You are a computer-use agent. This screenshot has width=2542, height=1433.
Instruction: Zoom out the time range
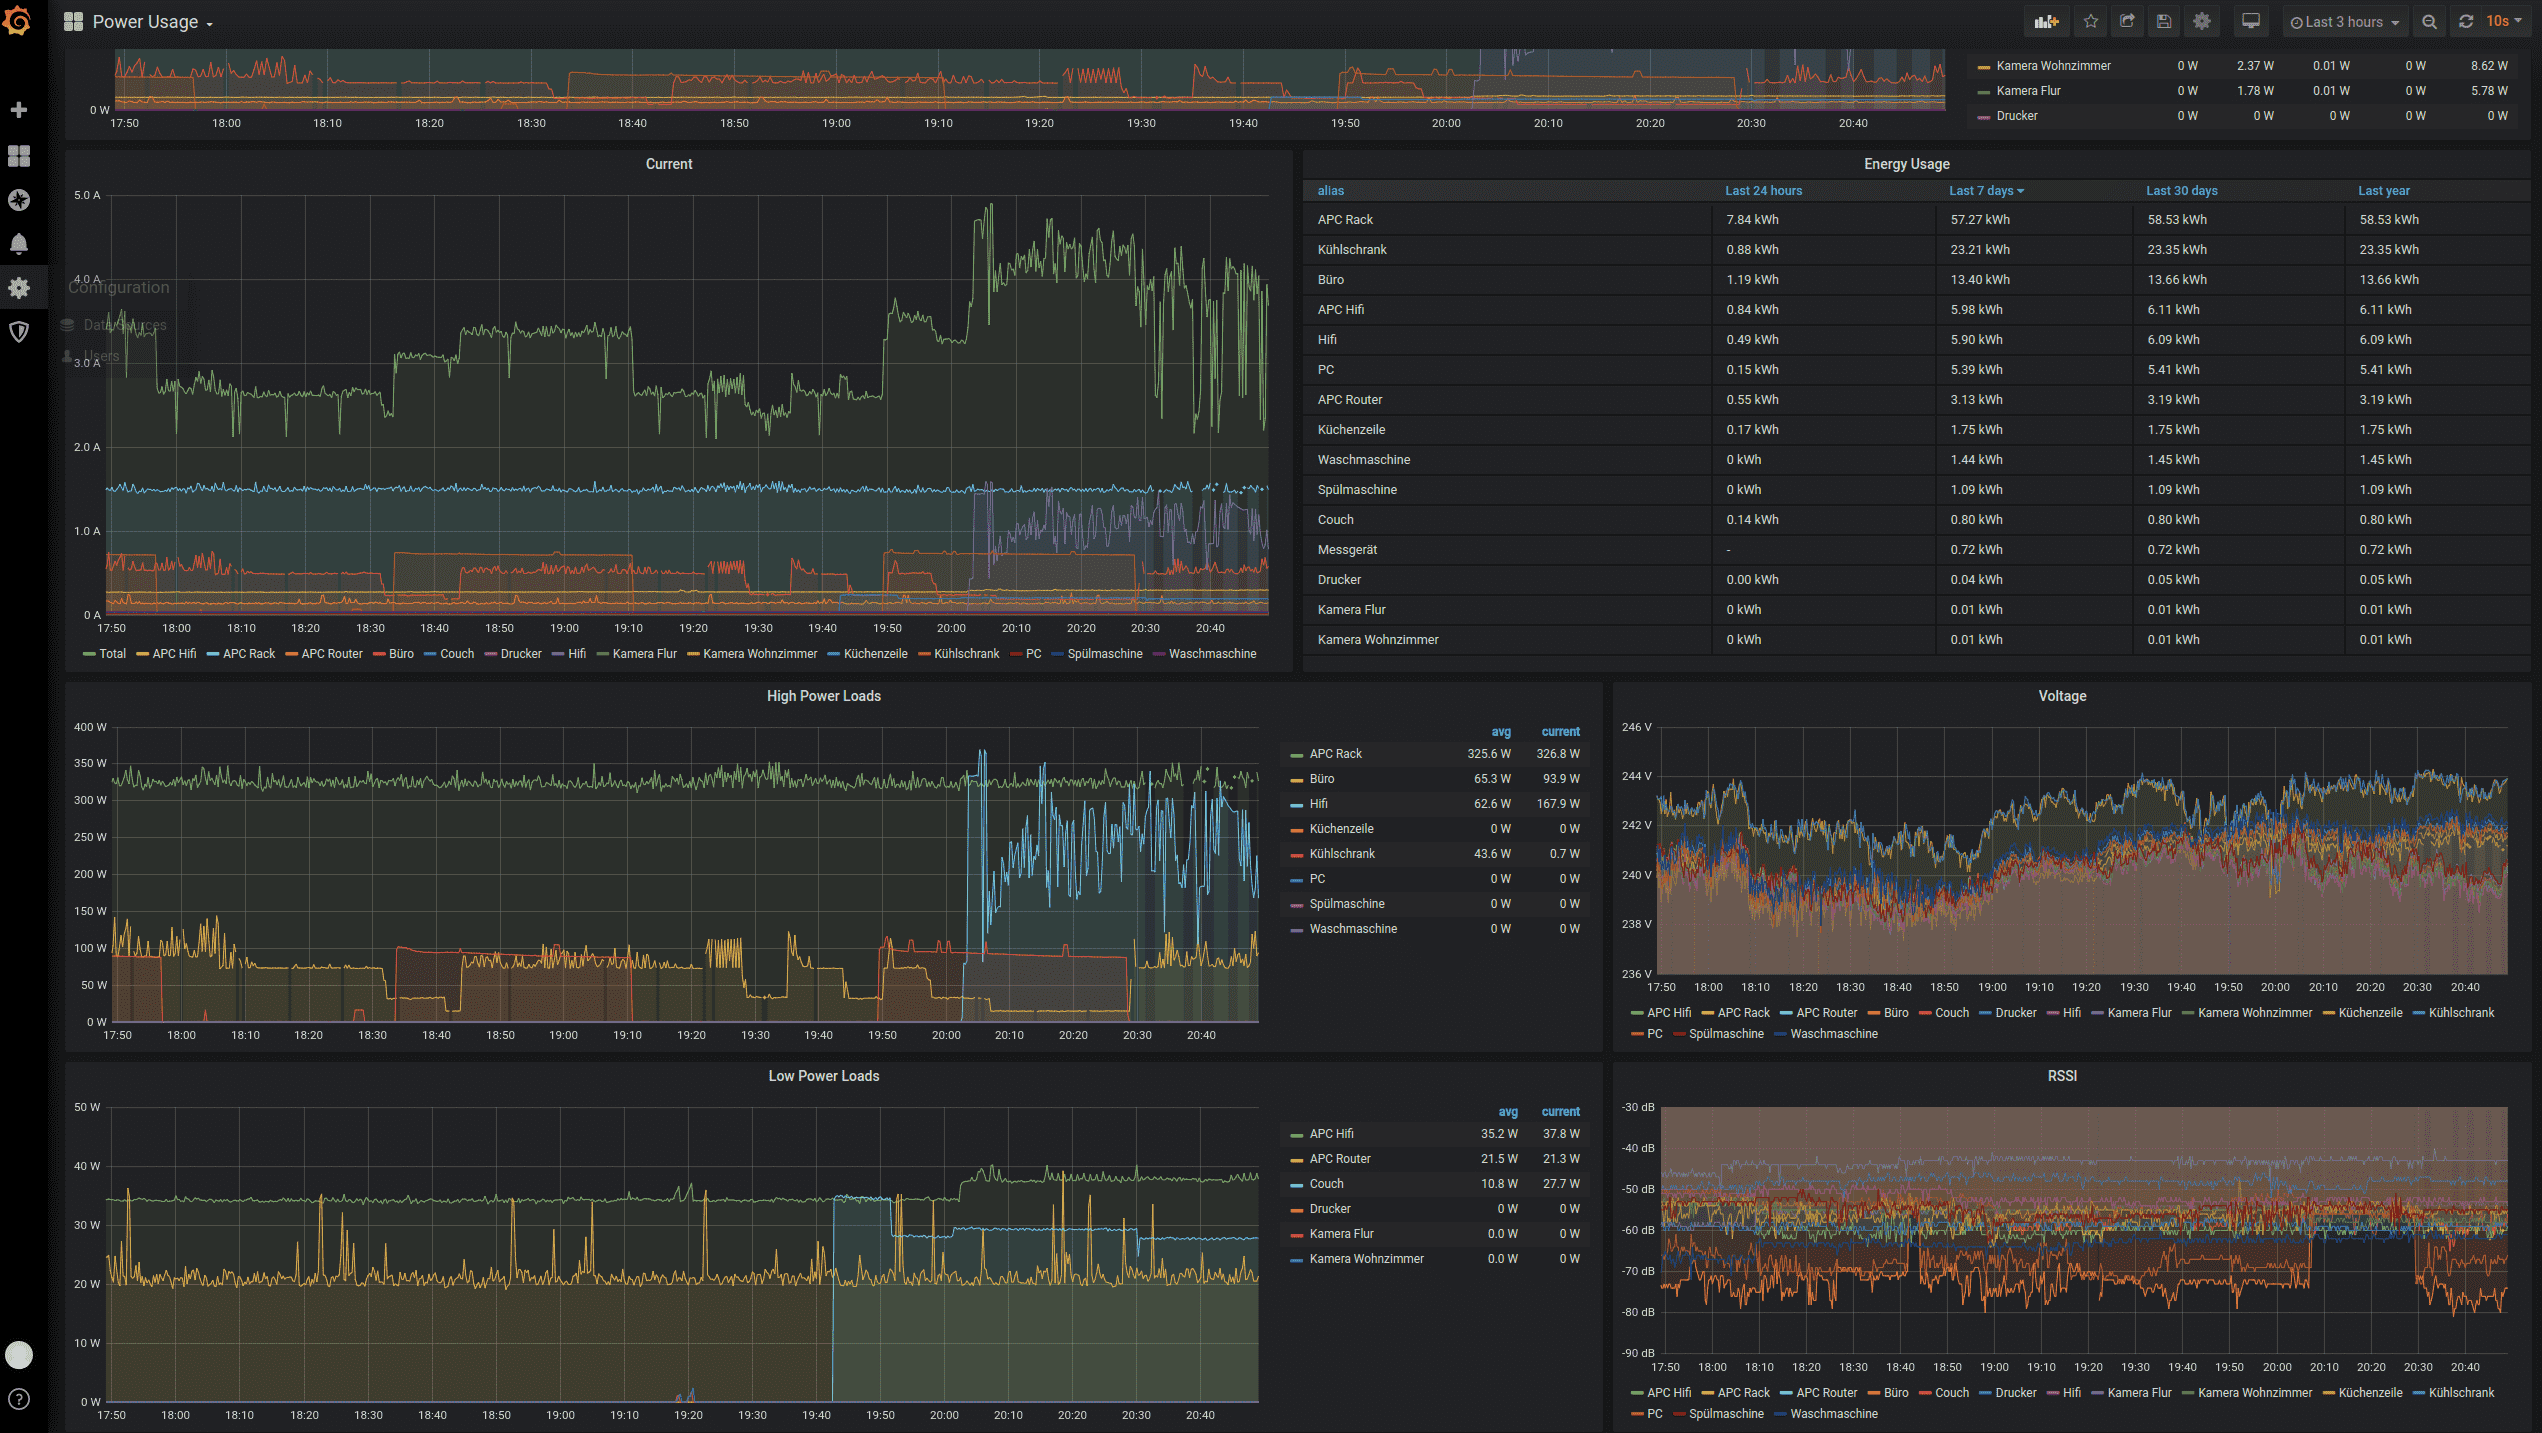coord(2429,21)
